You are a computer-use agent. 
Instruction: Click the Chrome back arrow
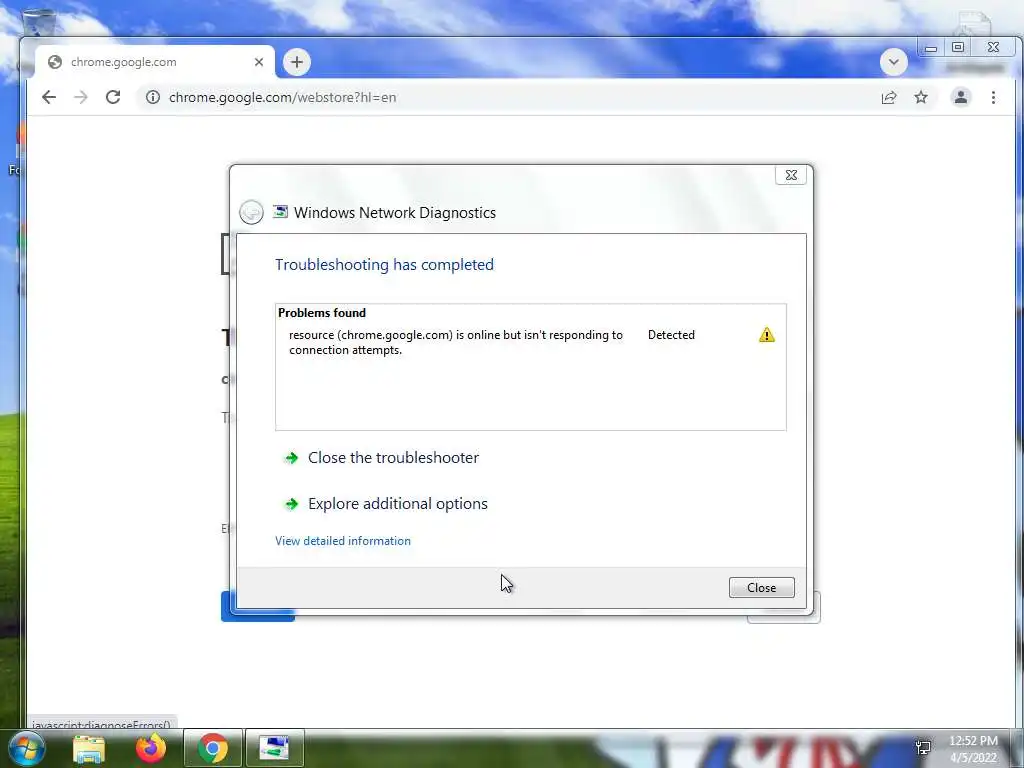point(49,97)
